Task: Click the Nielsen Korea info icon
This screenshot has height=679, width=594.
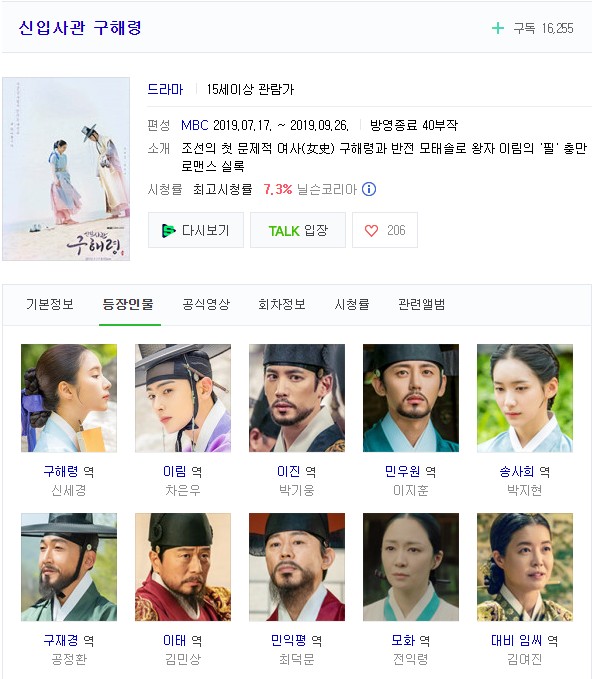Action: coord(369,189)
